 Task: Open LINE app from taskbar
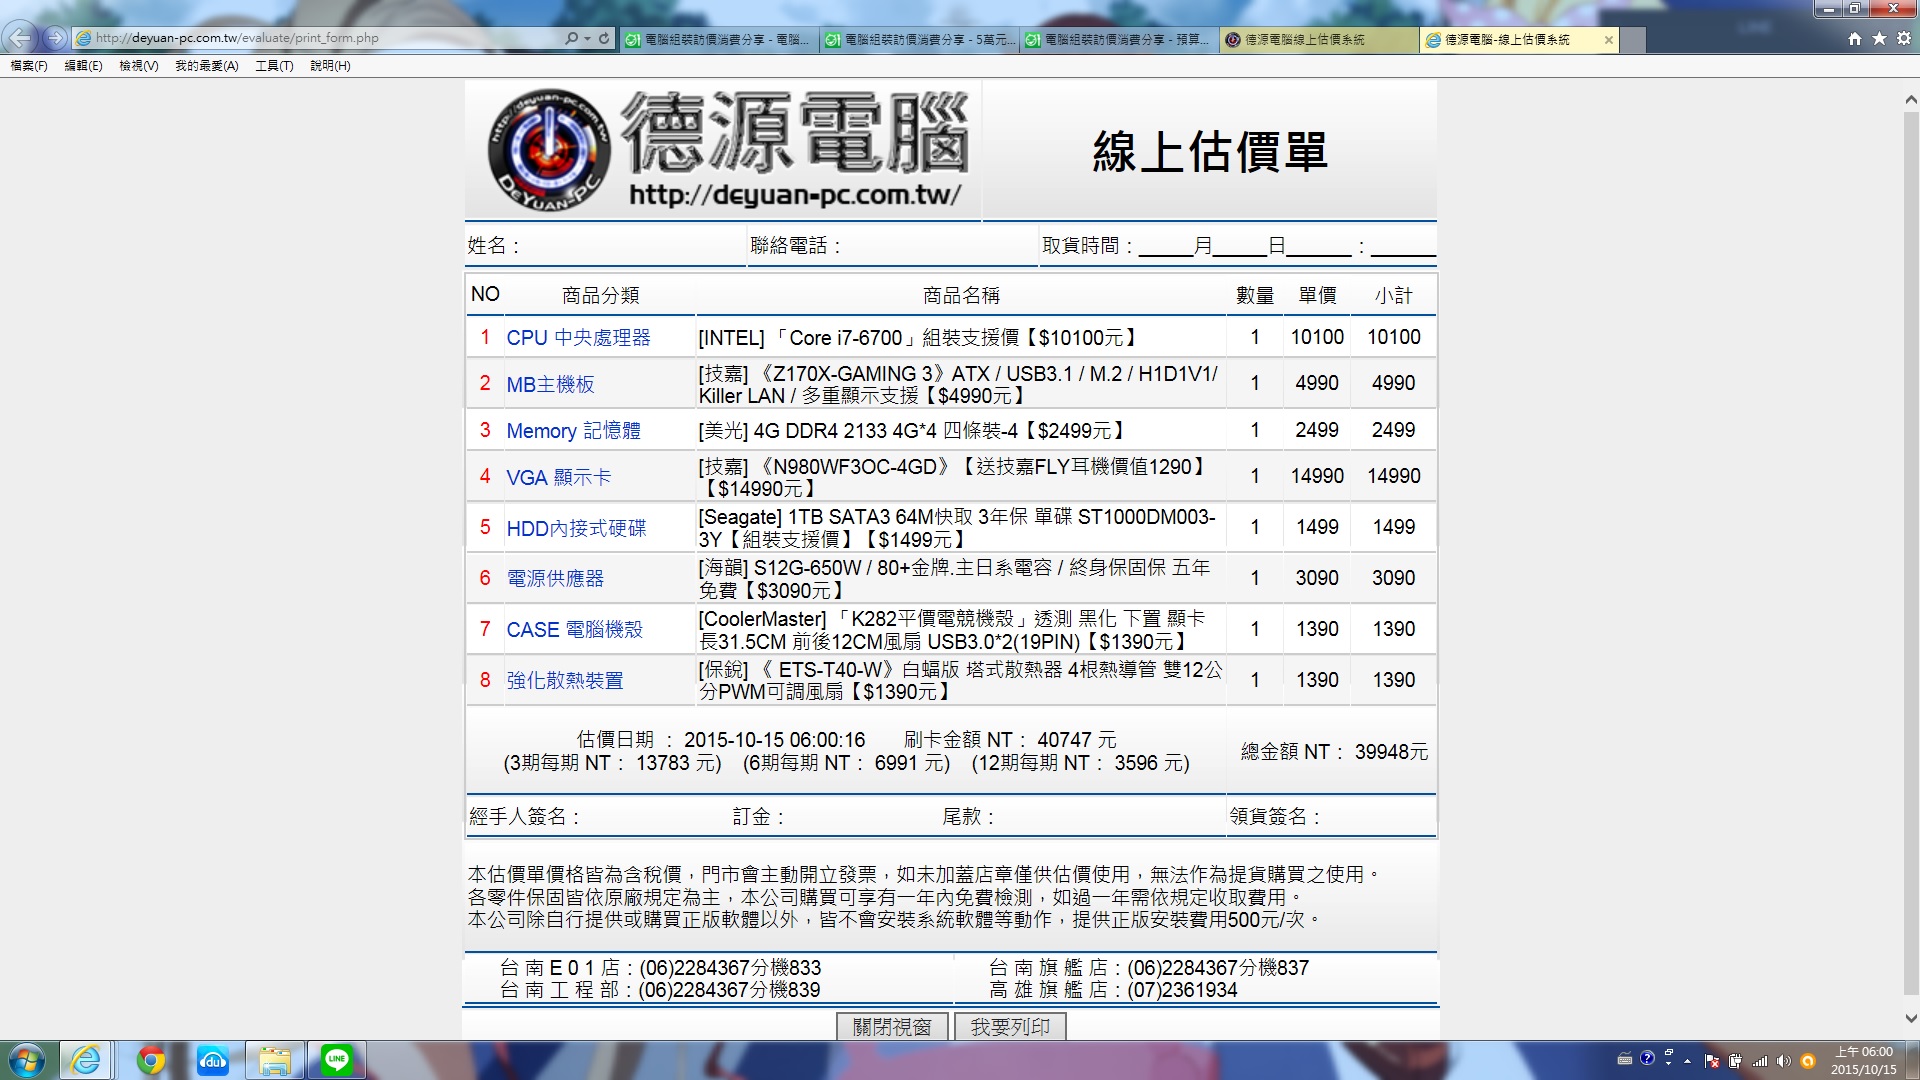(x=337, y=1060)
